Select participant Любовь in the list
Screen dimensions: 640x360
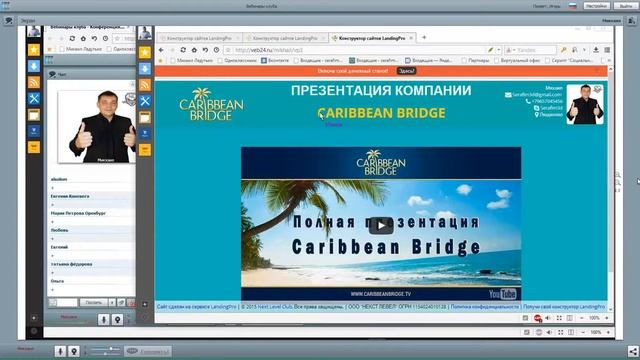(x=60, y=230)
